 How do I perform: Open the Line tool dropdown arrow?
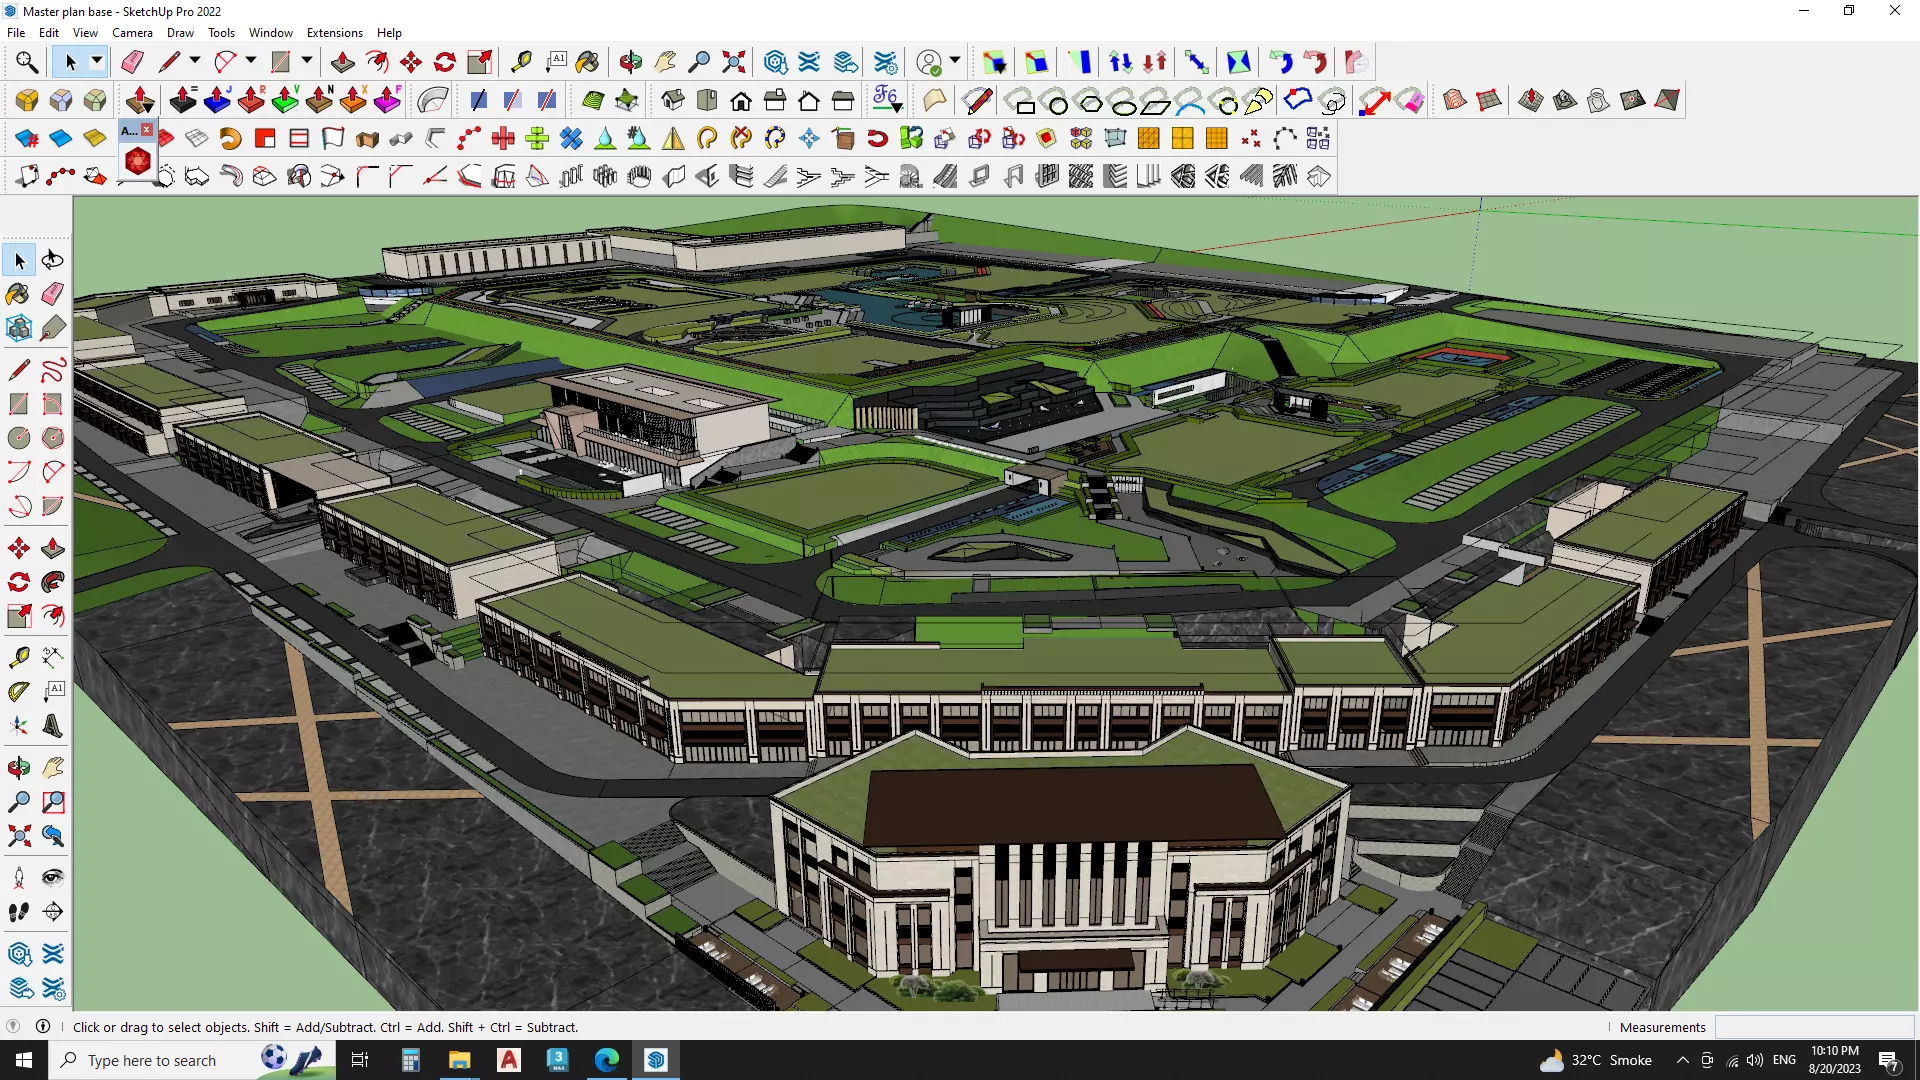(x=195, y=62)
